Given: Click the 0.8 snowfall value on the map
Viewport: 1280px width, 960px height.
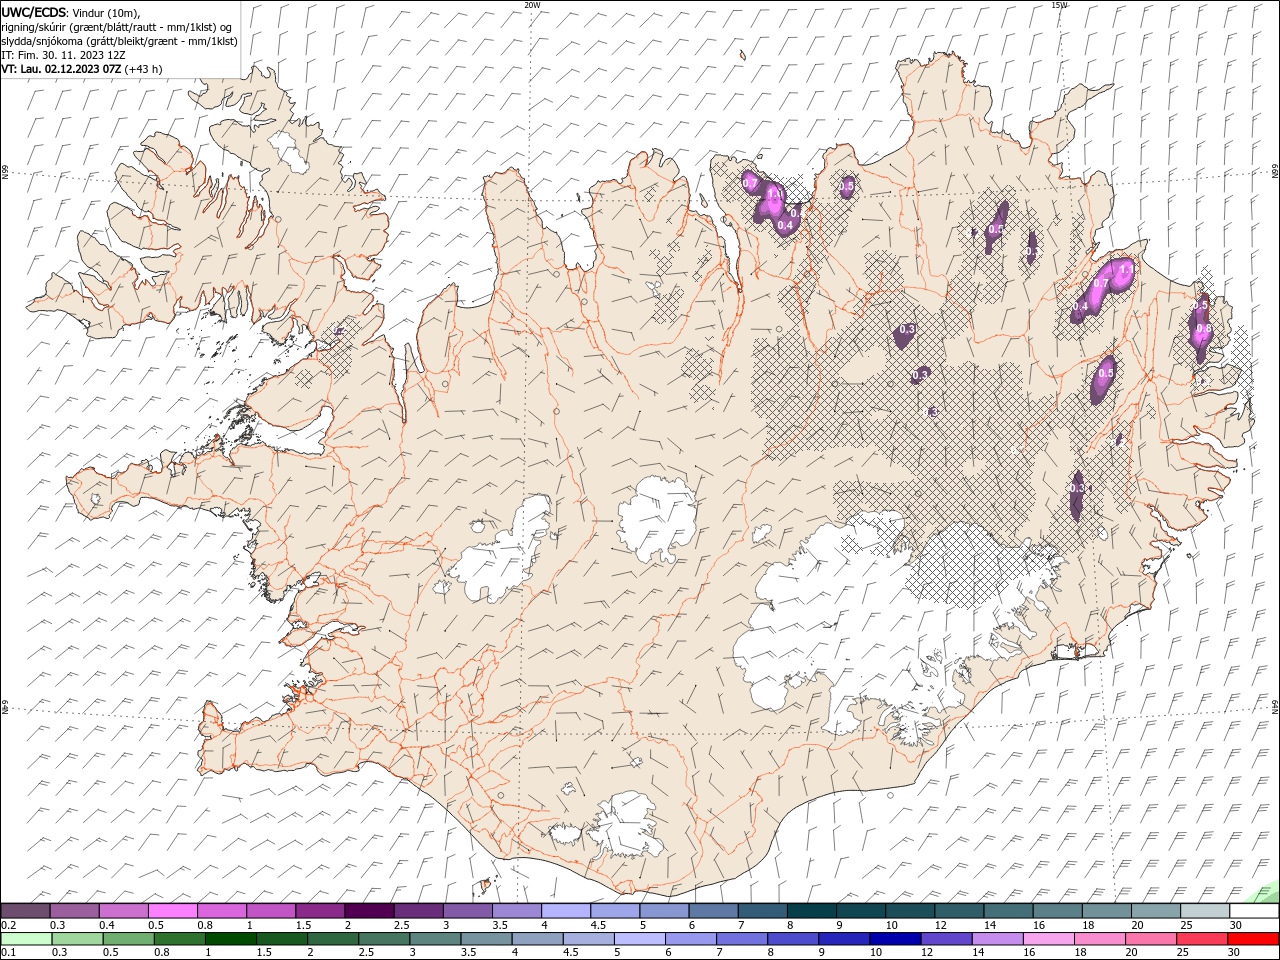Looking at the screenshot, I should (1204, 329).
